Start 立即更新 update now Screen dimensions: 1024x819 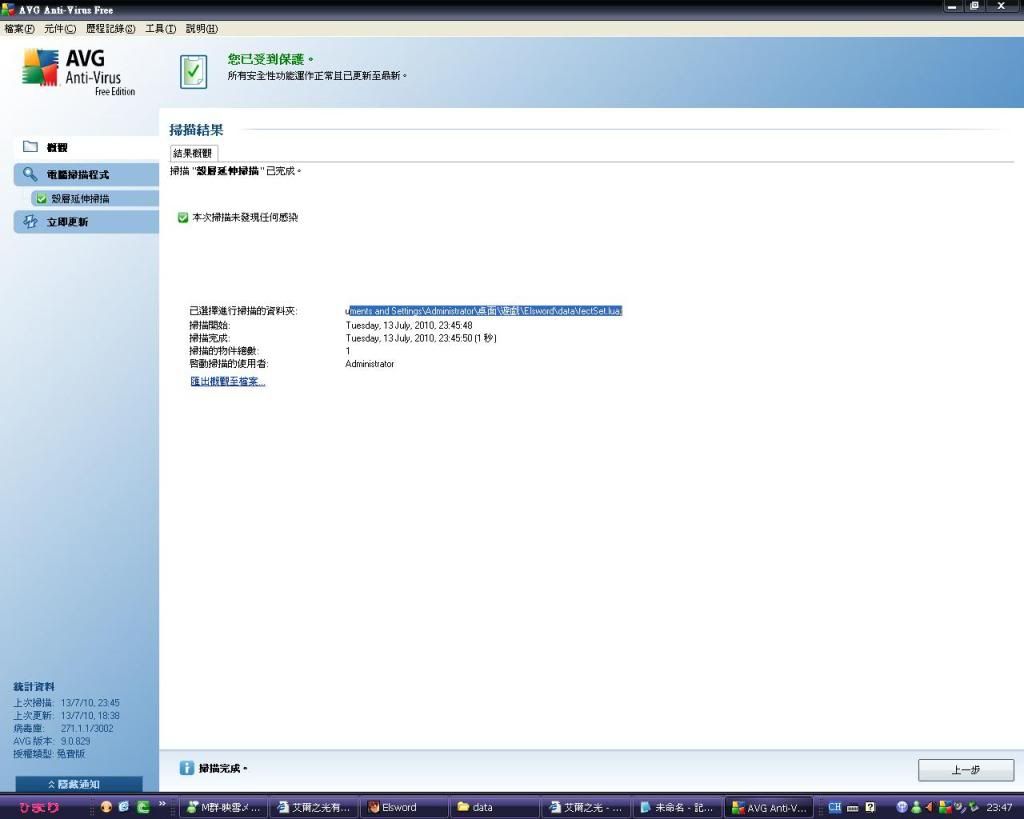[86, 222]
